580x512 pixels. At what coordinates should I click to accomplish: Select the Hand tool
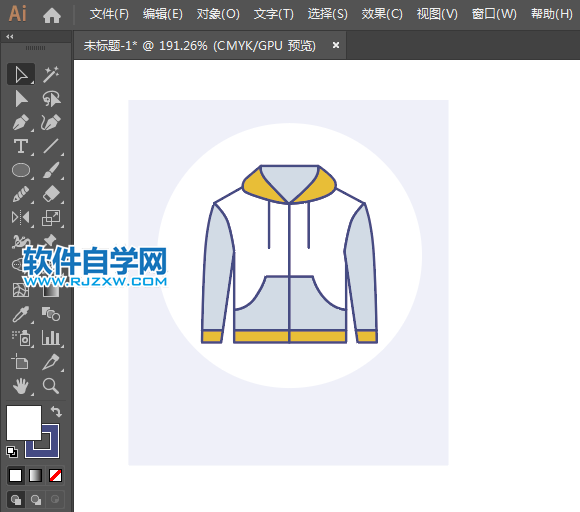(21, 386)
